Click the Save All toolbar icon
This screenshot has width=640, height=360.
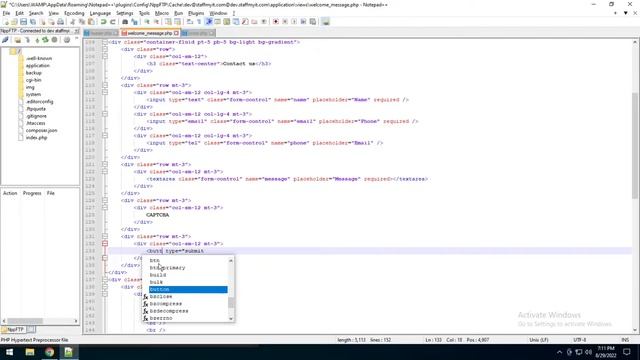coord(33,22)
